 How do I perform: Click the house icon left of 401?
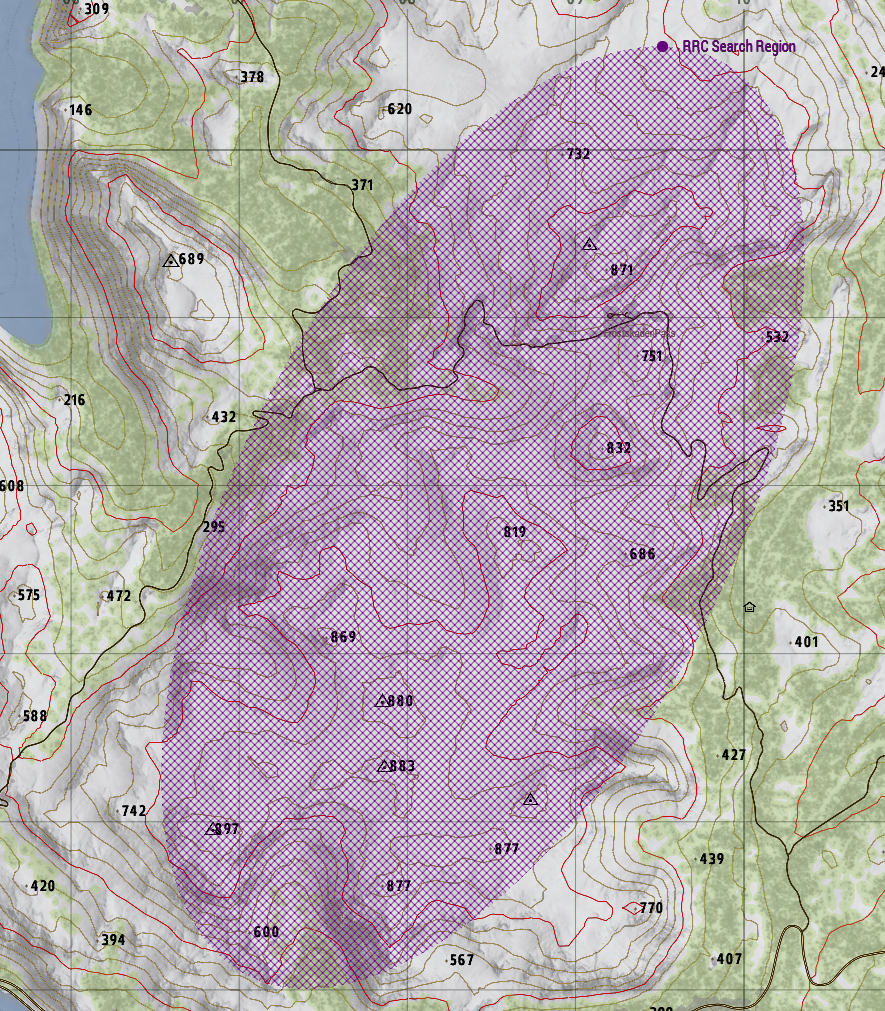(x=749, y=607)
